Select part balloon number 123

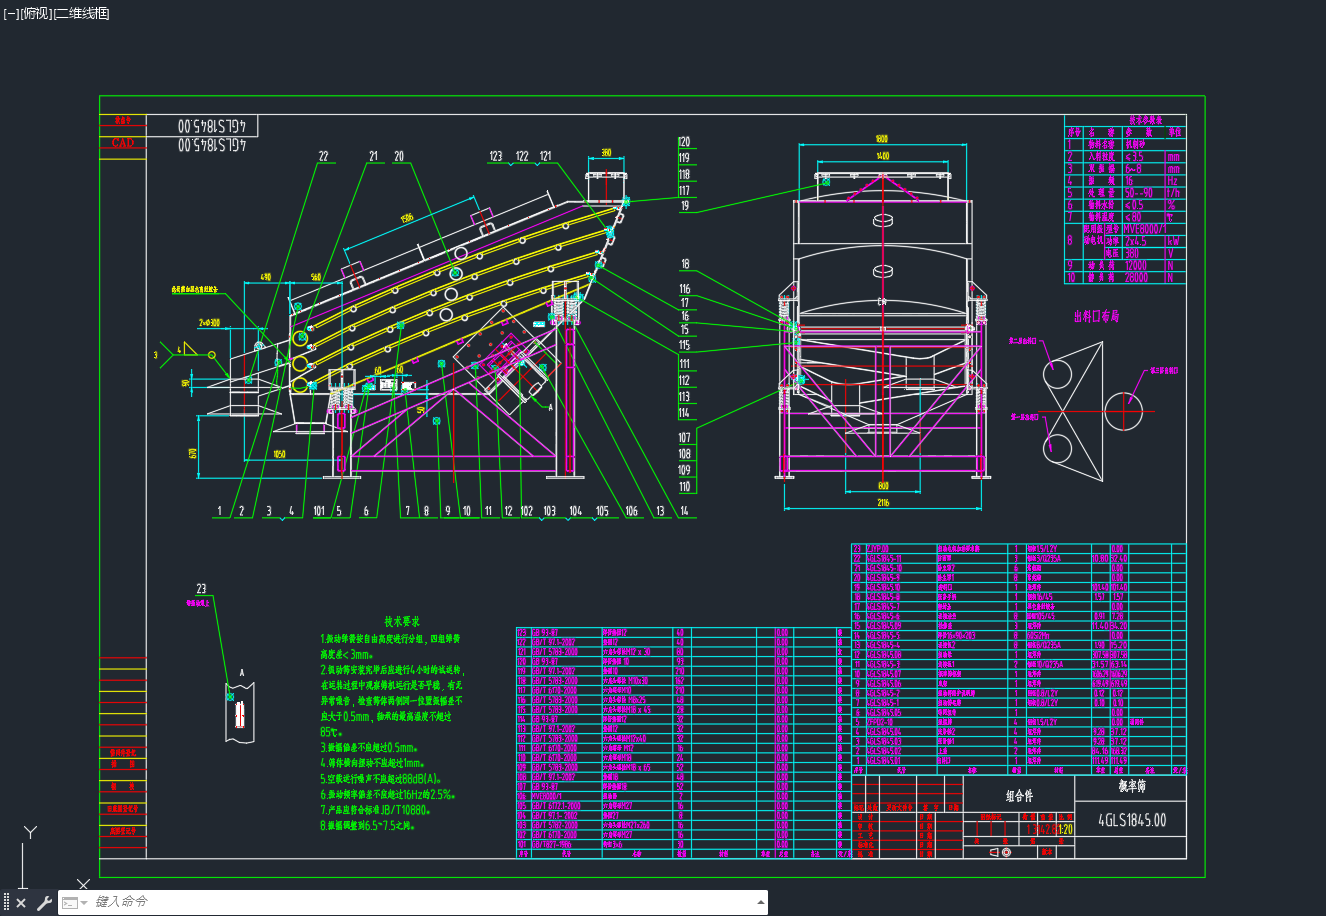tap(495, 156)
